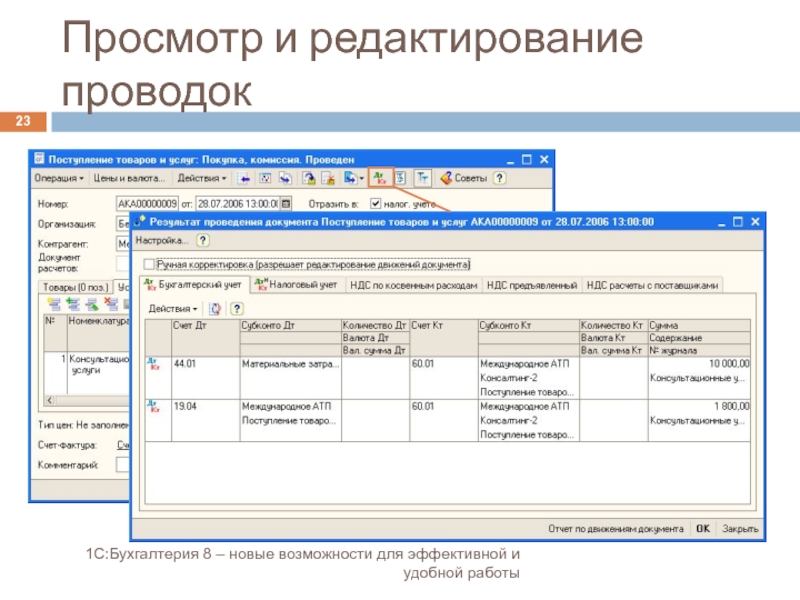Click the Количество Дт column header
800x600 pixels.
pyautogui.click(x=375, y=325)
